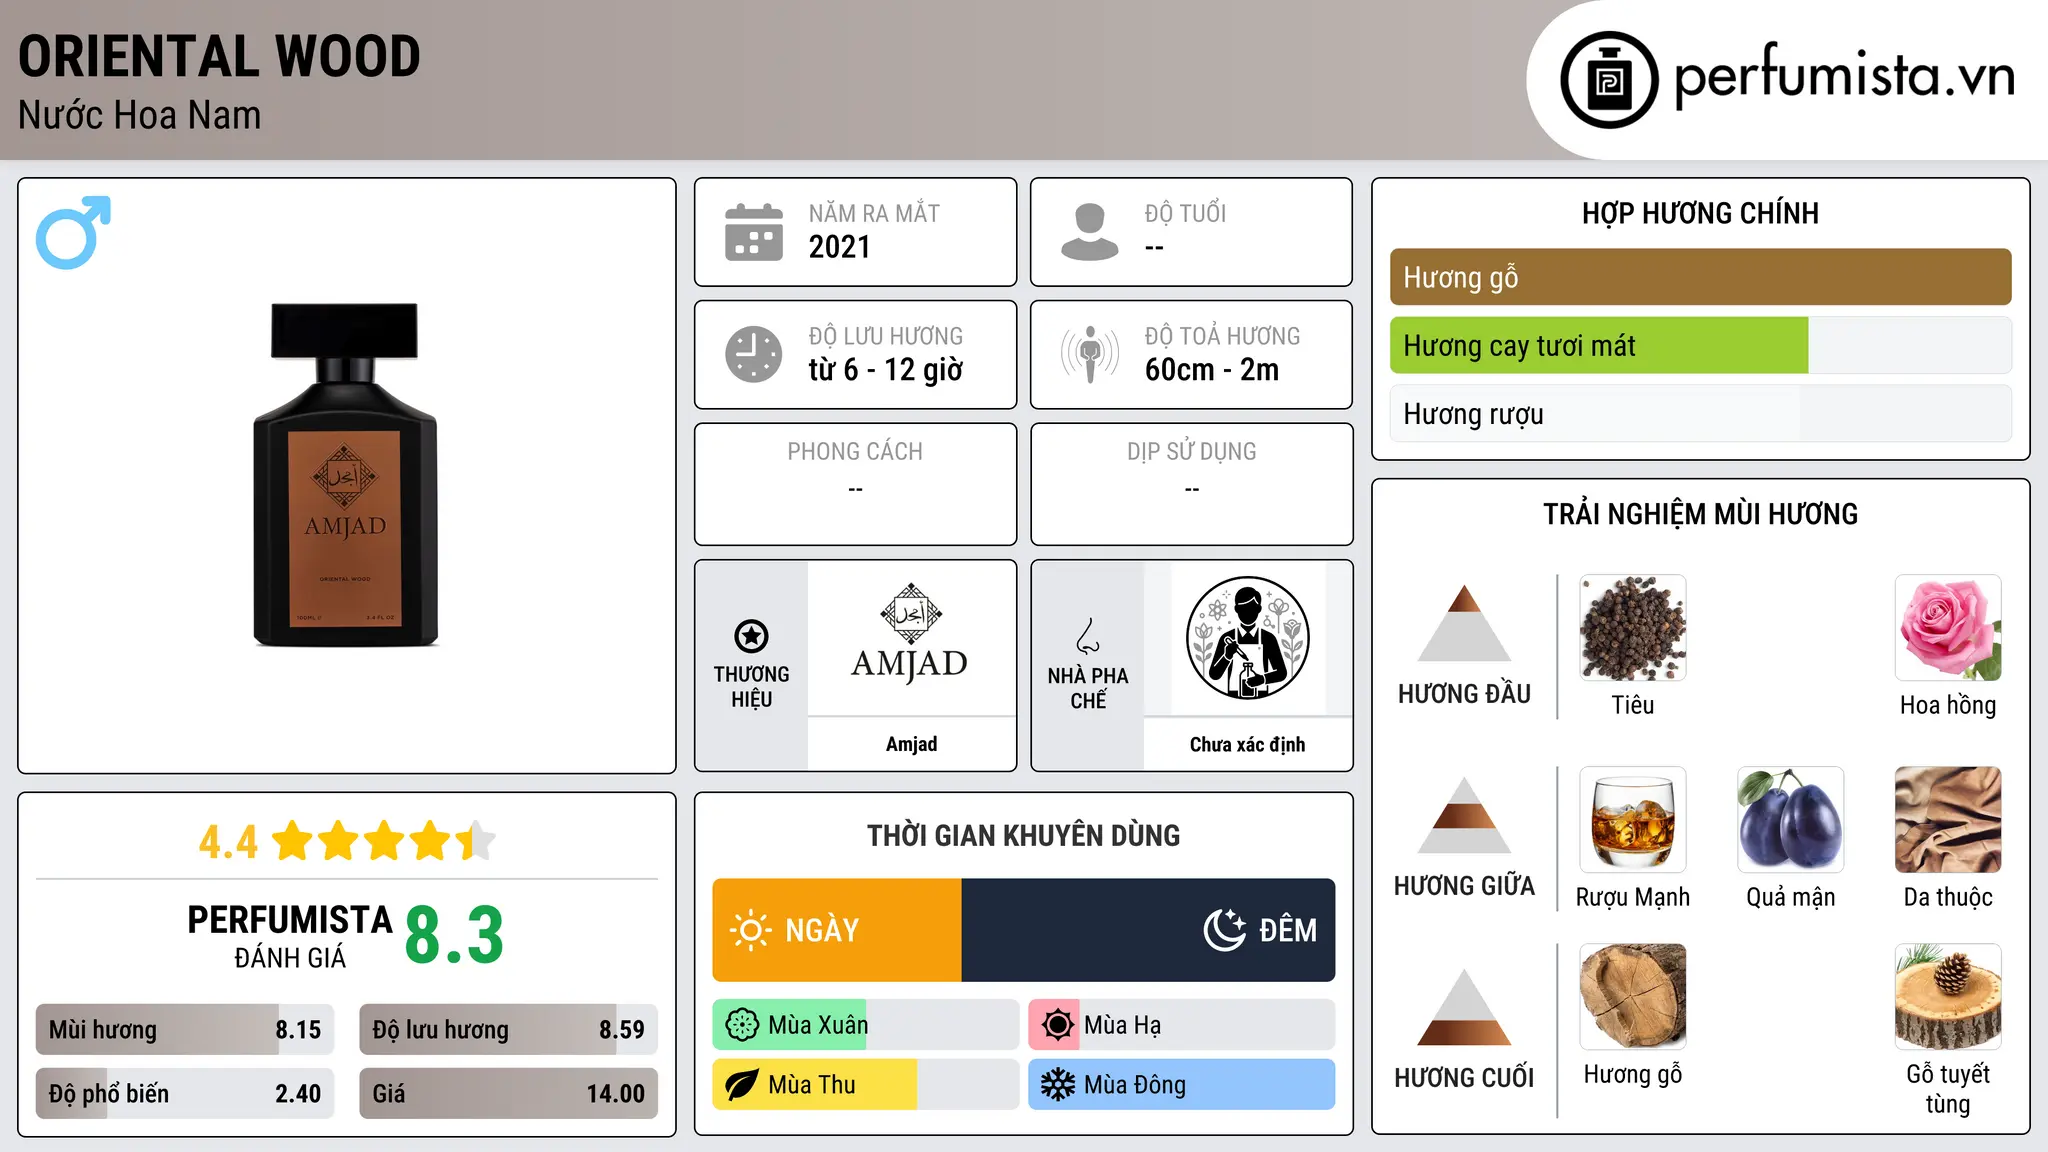2048x1152 pixels.
Task: Click the Độ phổ biến 2.40 score bar
Action: click(185, 1094)
